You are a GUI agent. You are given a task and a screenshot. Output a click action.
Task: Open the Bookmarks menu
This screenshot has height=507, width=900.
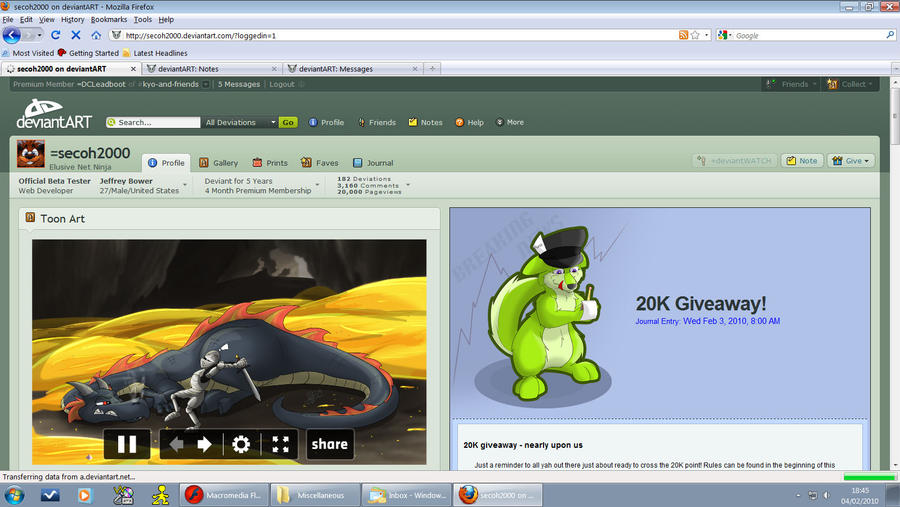108,19
